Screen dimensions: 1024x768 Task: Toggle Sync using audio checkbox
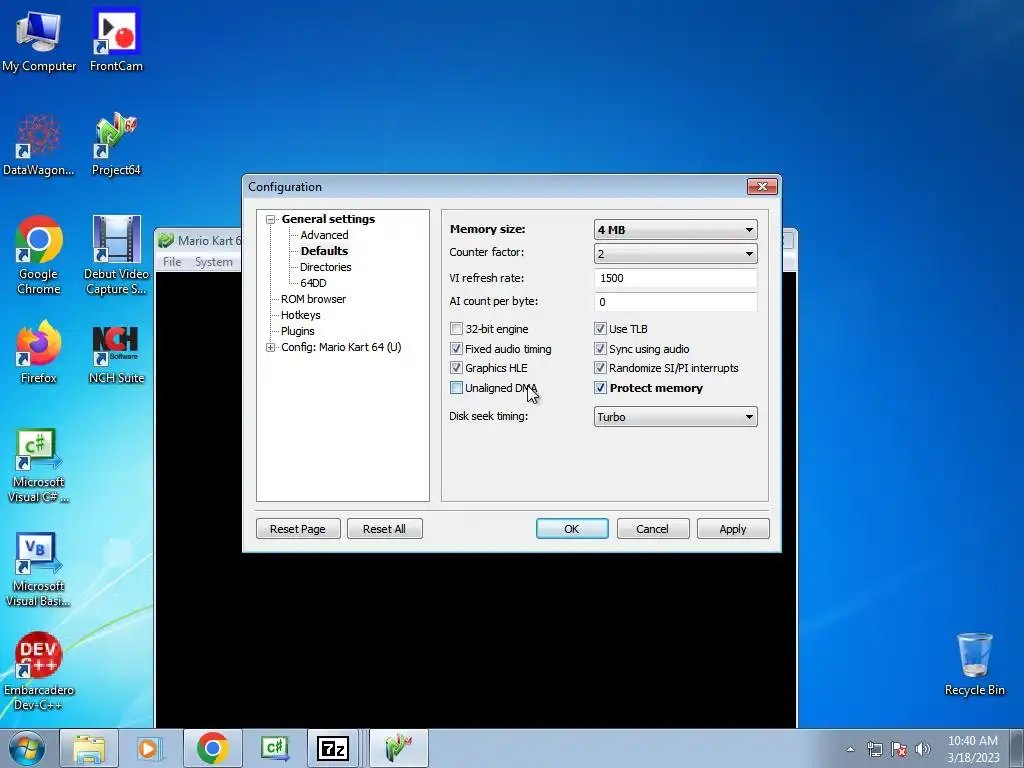pyautogui.click(x=600, y=349)
